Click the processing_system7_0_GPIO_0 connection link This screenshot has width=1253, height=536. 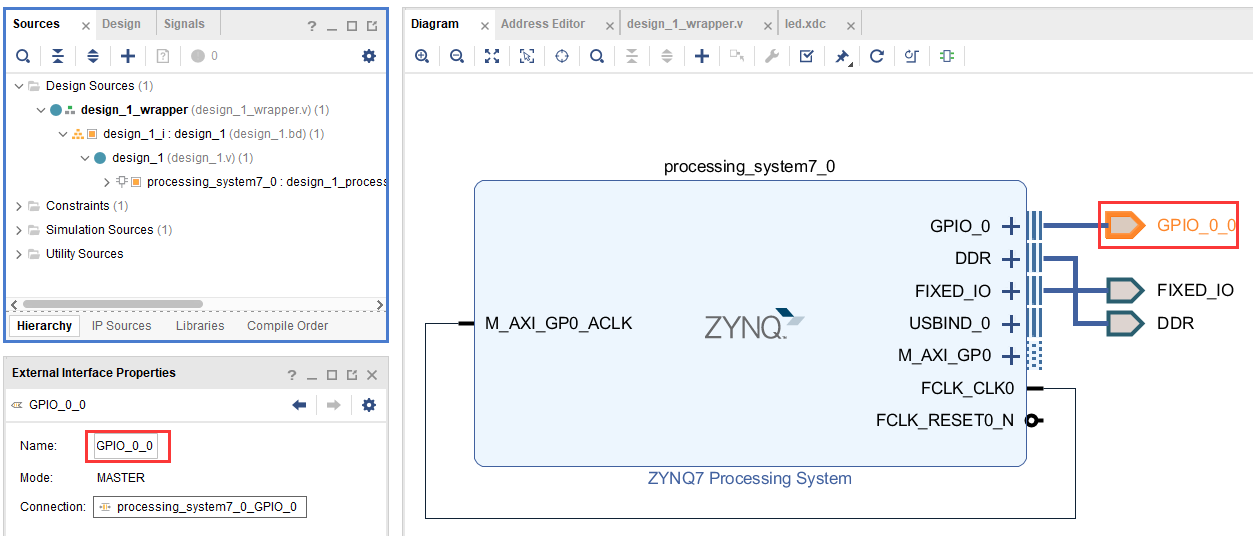tap(200, 507)
